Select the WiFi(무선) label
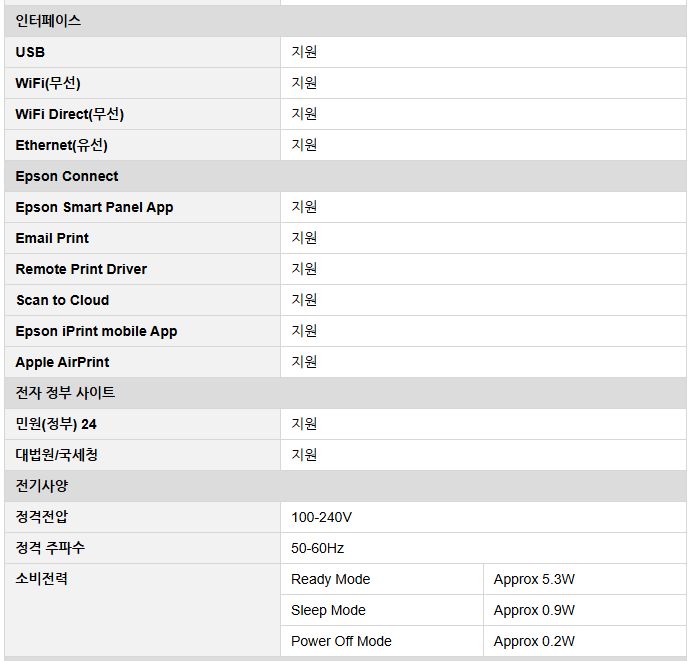 click(x=48, y=83)
